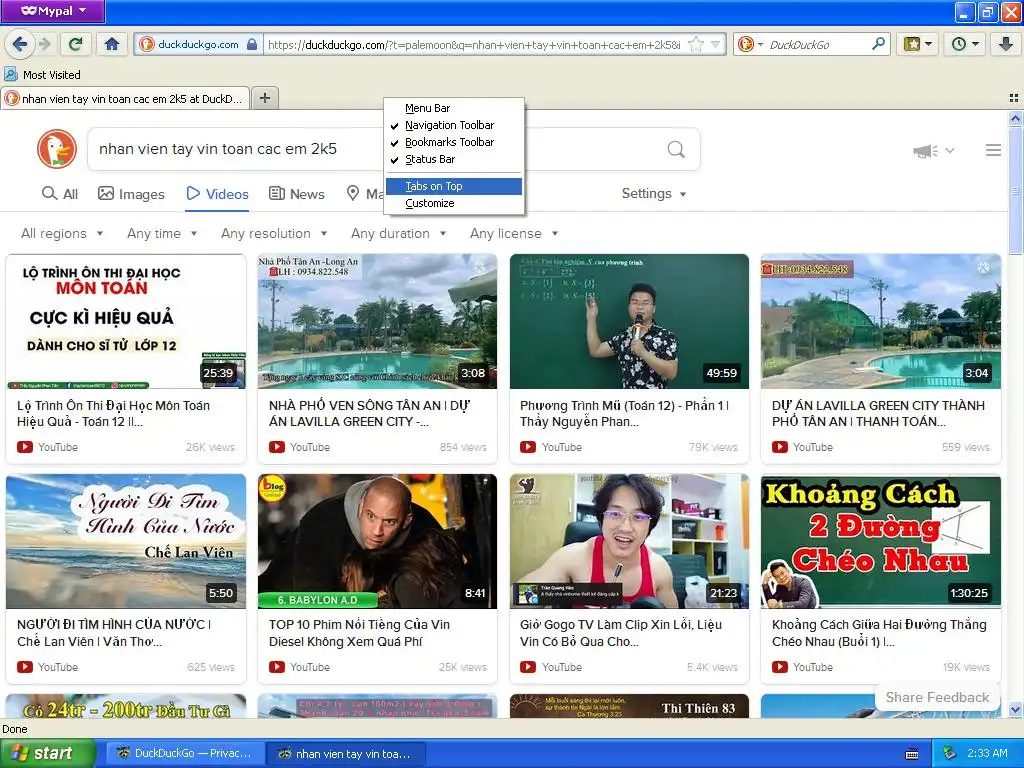Click the DuckDuckGo duck logo
Screen dimensions: 1024x768
tap(57, 149)
